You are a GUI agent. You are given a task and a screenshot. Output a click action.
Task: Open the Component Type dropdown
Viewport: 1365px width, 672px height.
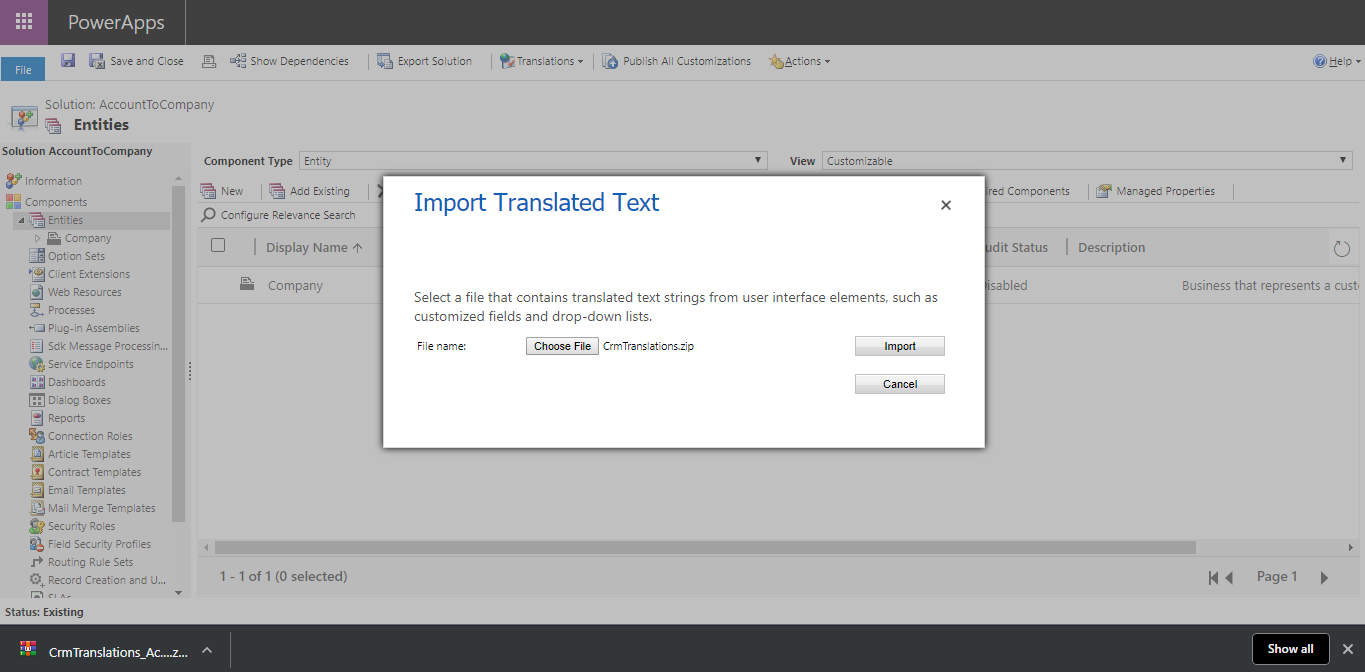click(x=533, y=161)
